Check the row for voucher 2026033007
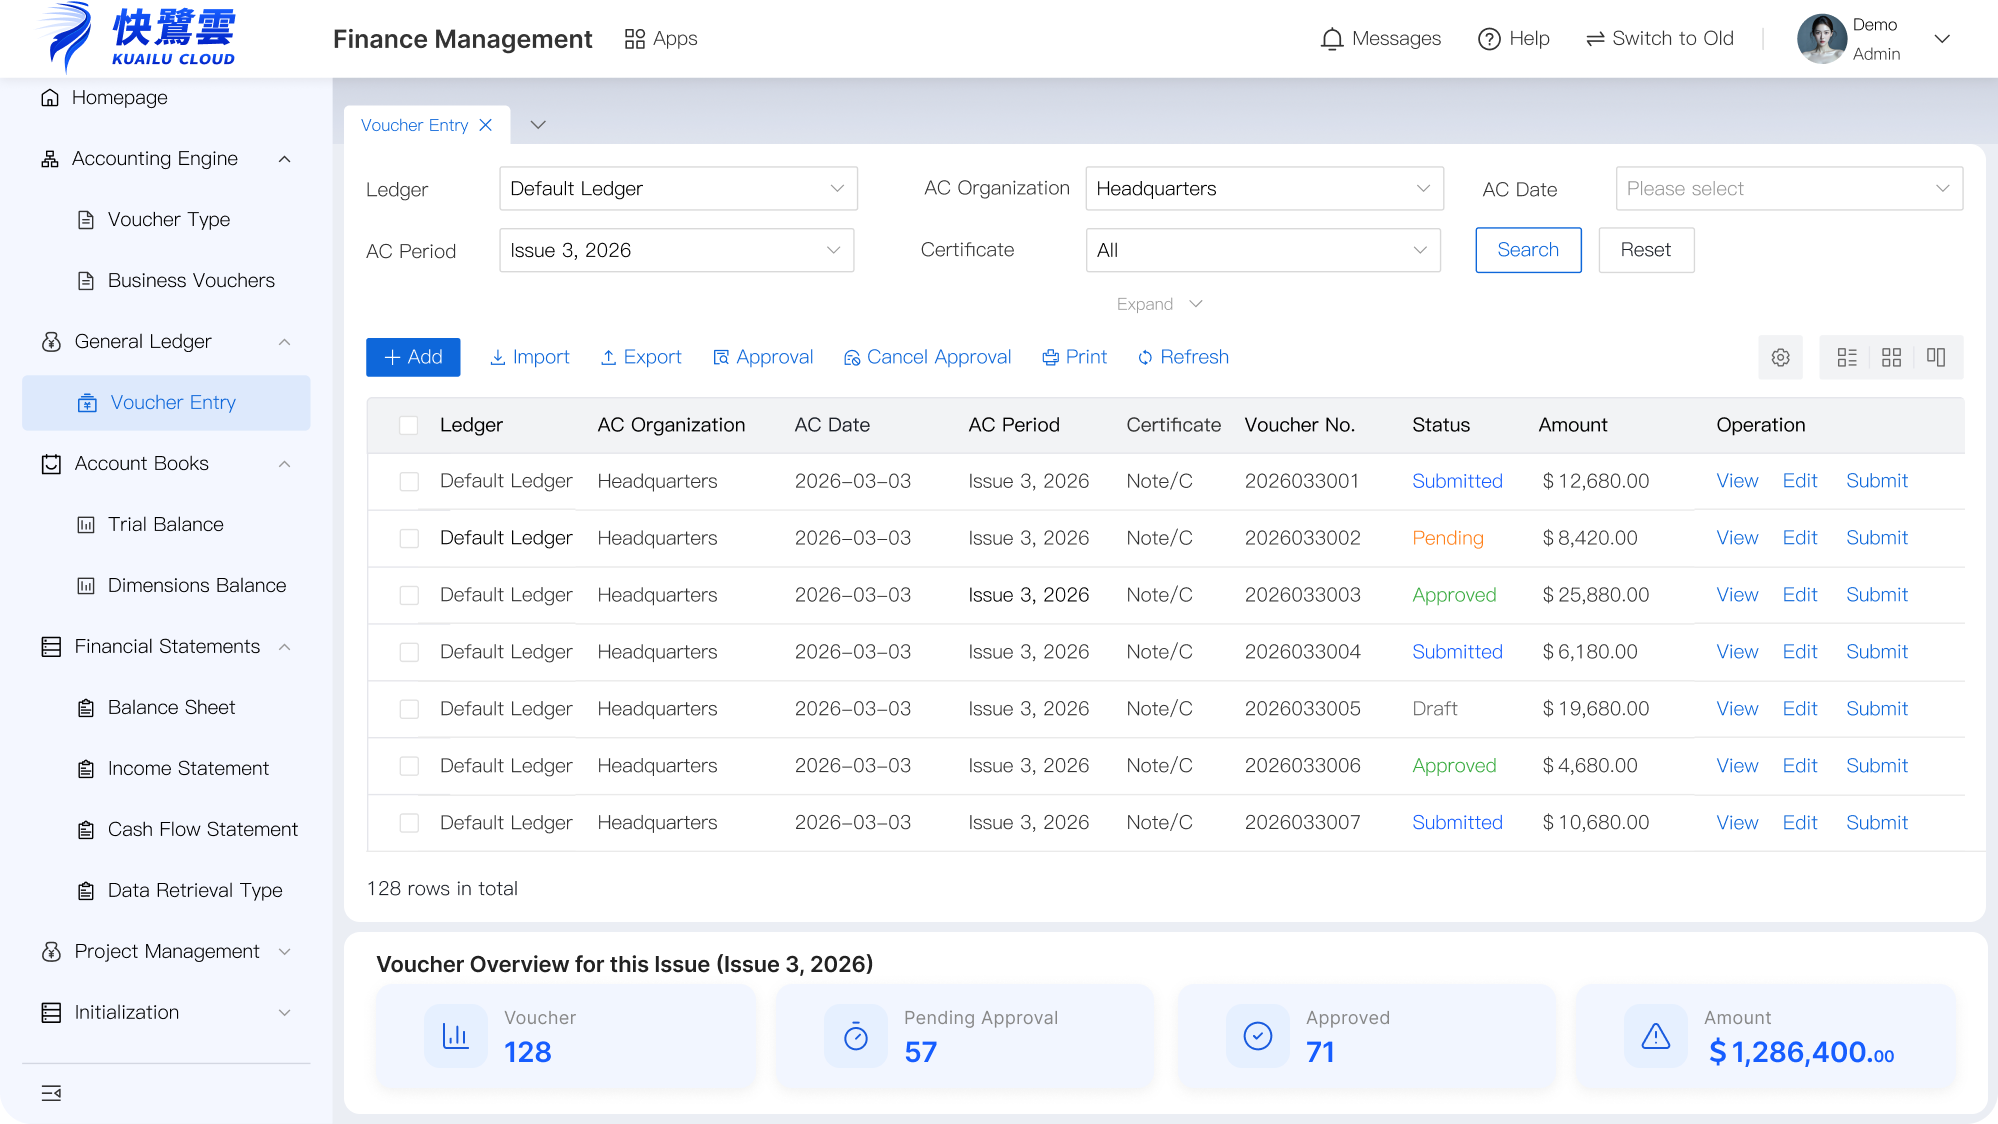The width and height of the screenshot is (1998, 1124). (409, 824)
